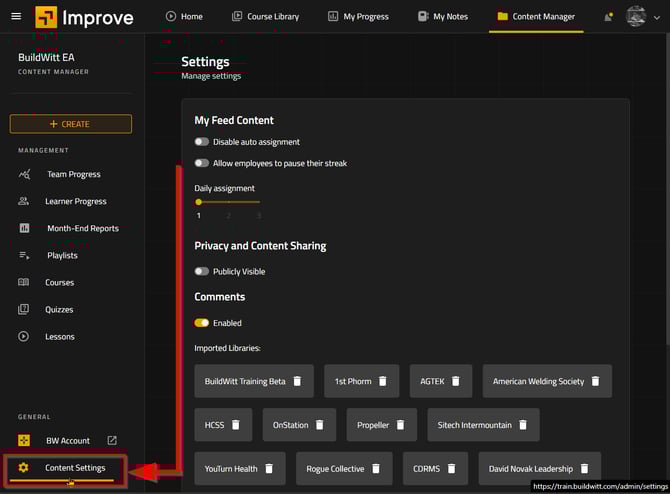
Task: Open the hamburger menu icon
Action: (x=16, y=17)
